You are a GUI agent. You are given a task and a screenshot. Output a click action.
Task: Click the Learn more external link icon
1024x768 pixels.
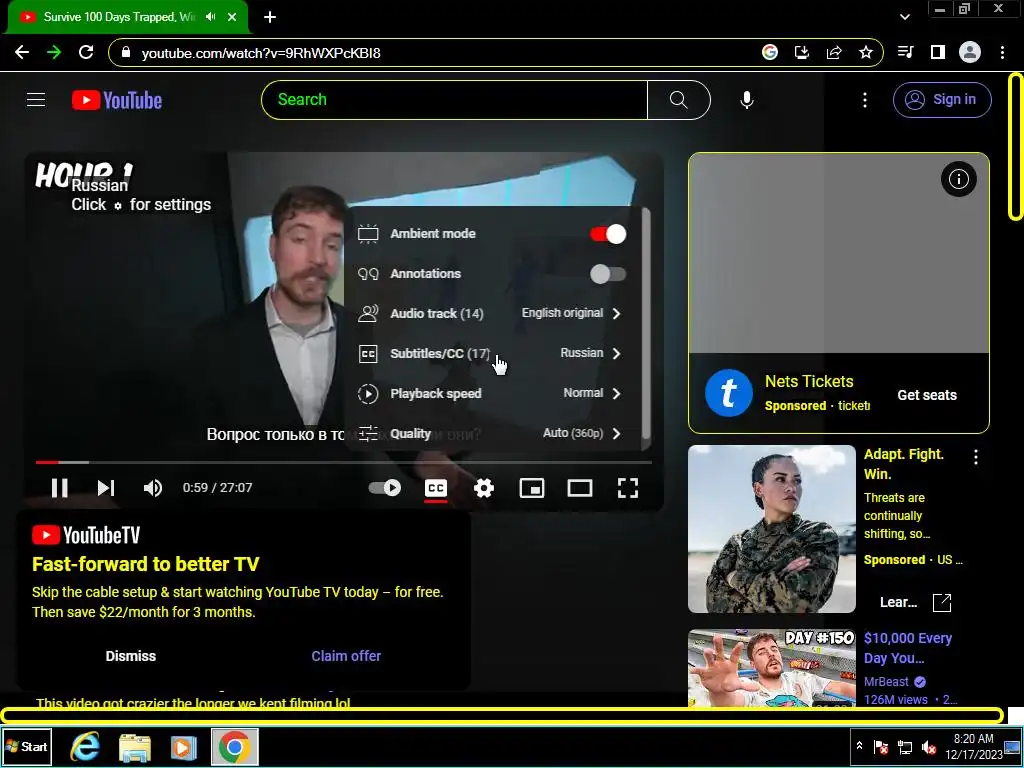942,603
